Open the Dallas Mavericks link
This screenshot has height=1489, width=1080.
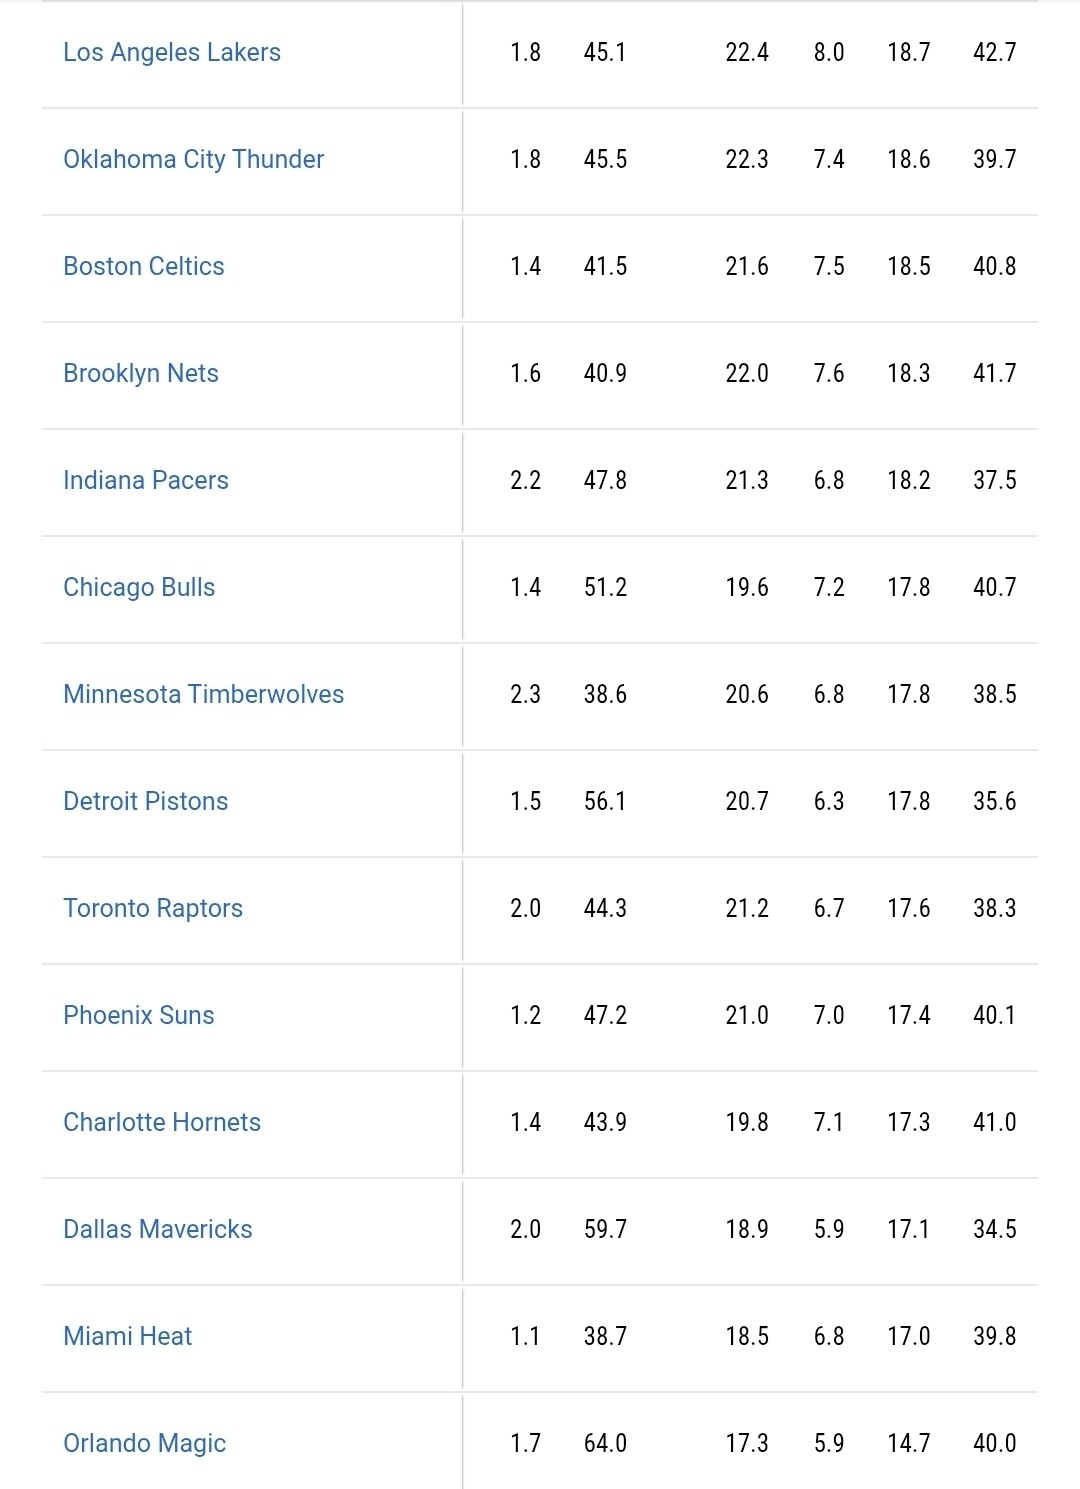pos(158,1229)
